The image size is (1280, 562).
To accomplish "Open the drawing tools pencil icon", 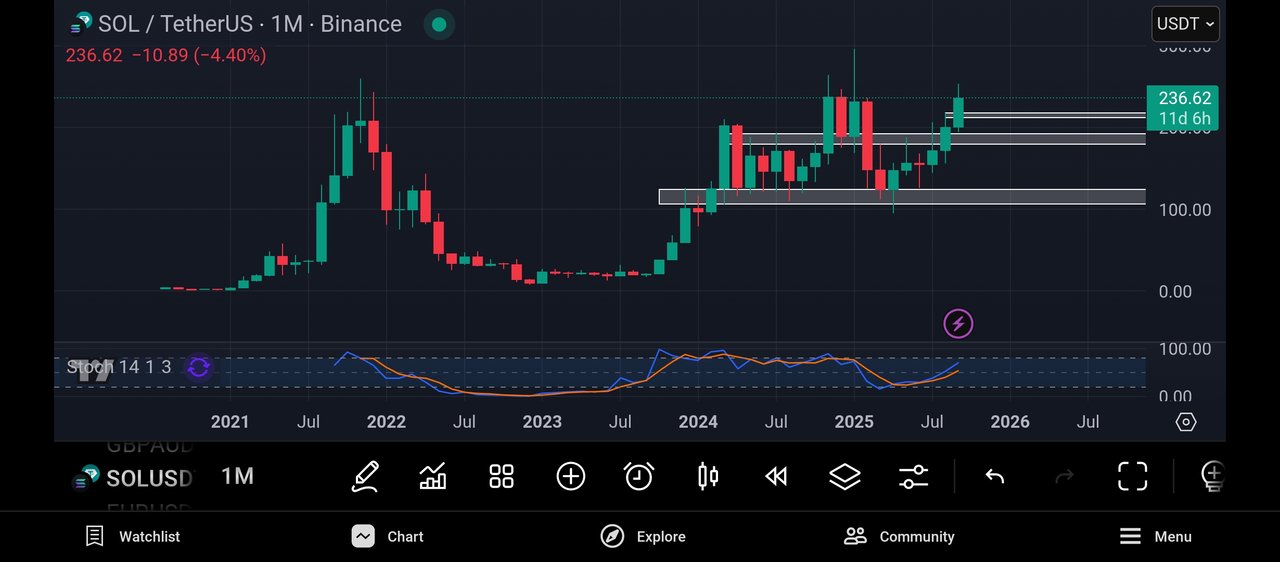I will (365, 476).
